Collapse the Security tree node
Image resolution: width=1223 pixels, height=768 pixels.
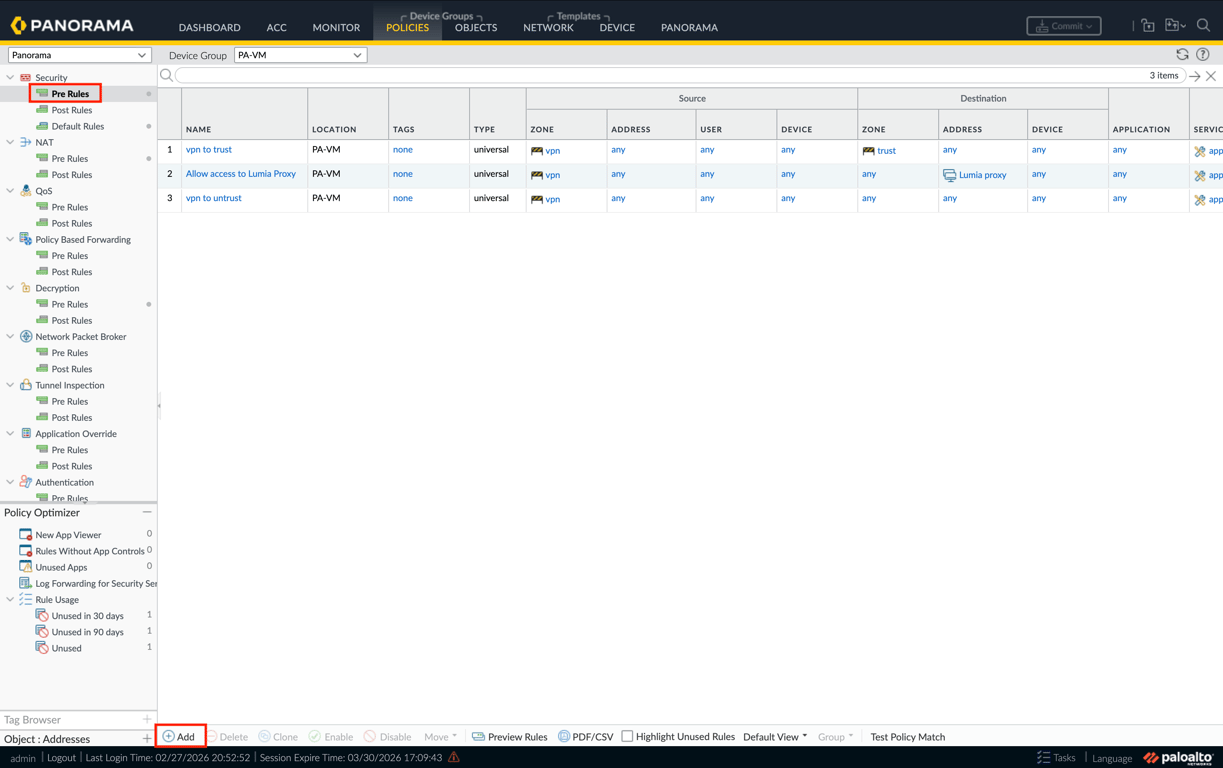pos(11,78)
